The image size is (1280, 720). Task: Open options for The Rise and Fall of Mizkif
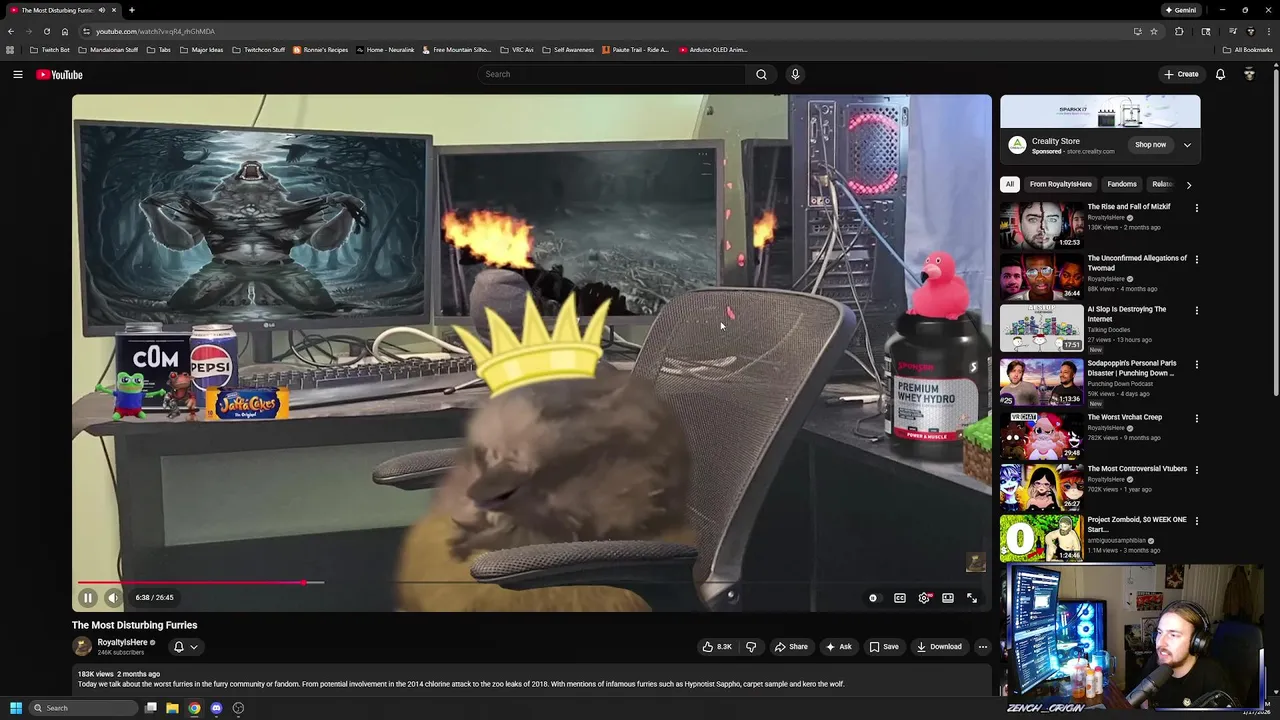tap(1196, 208)
